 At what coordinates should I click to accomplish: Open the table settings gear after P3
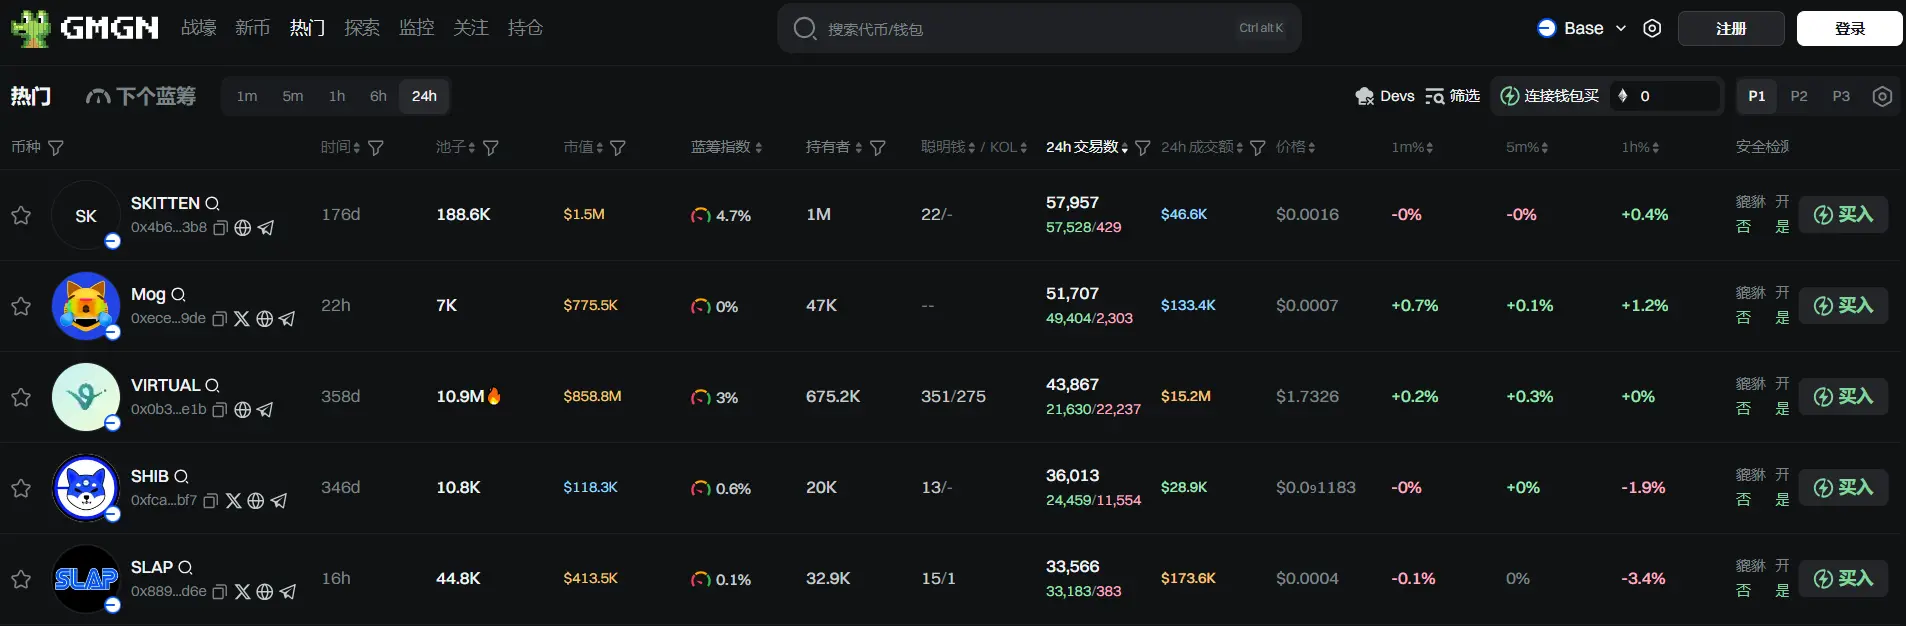(x=1882, y=96)
